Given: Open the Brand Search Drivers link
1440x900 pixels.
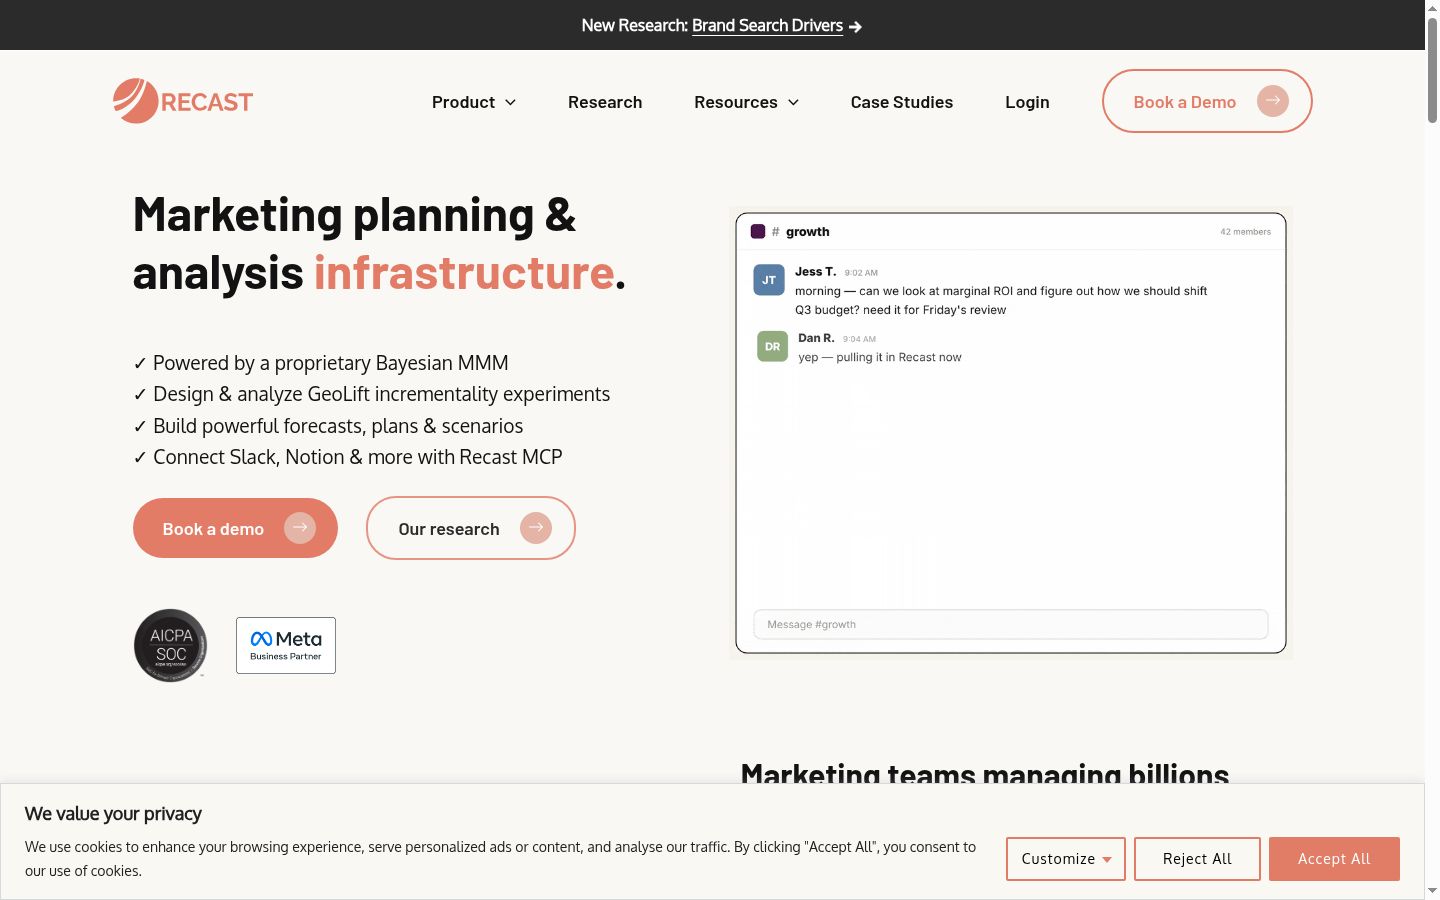Looking at the screenshot, I should coord(767,26).
